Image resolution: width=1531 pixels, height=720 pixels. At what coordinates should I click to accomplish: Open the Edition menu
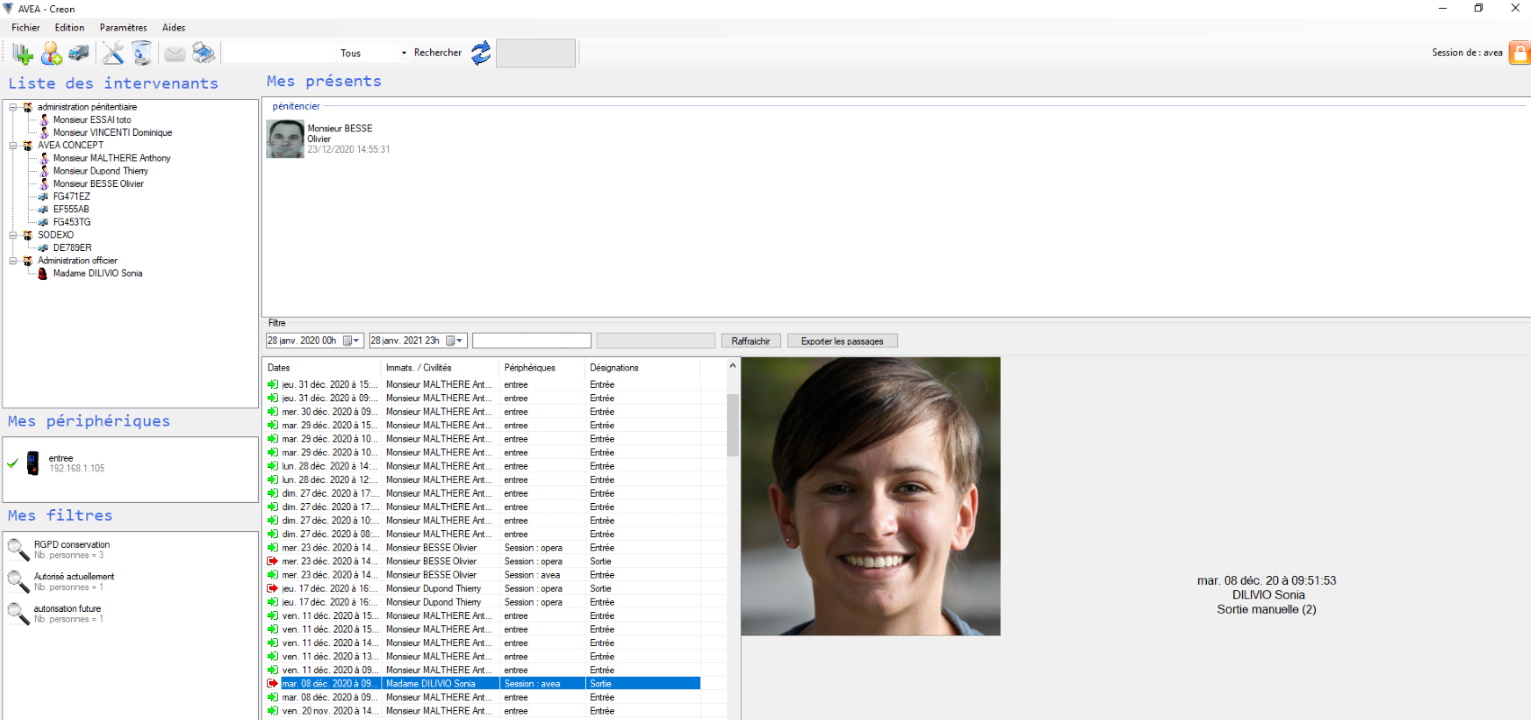tap(70, 28)
